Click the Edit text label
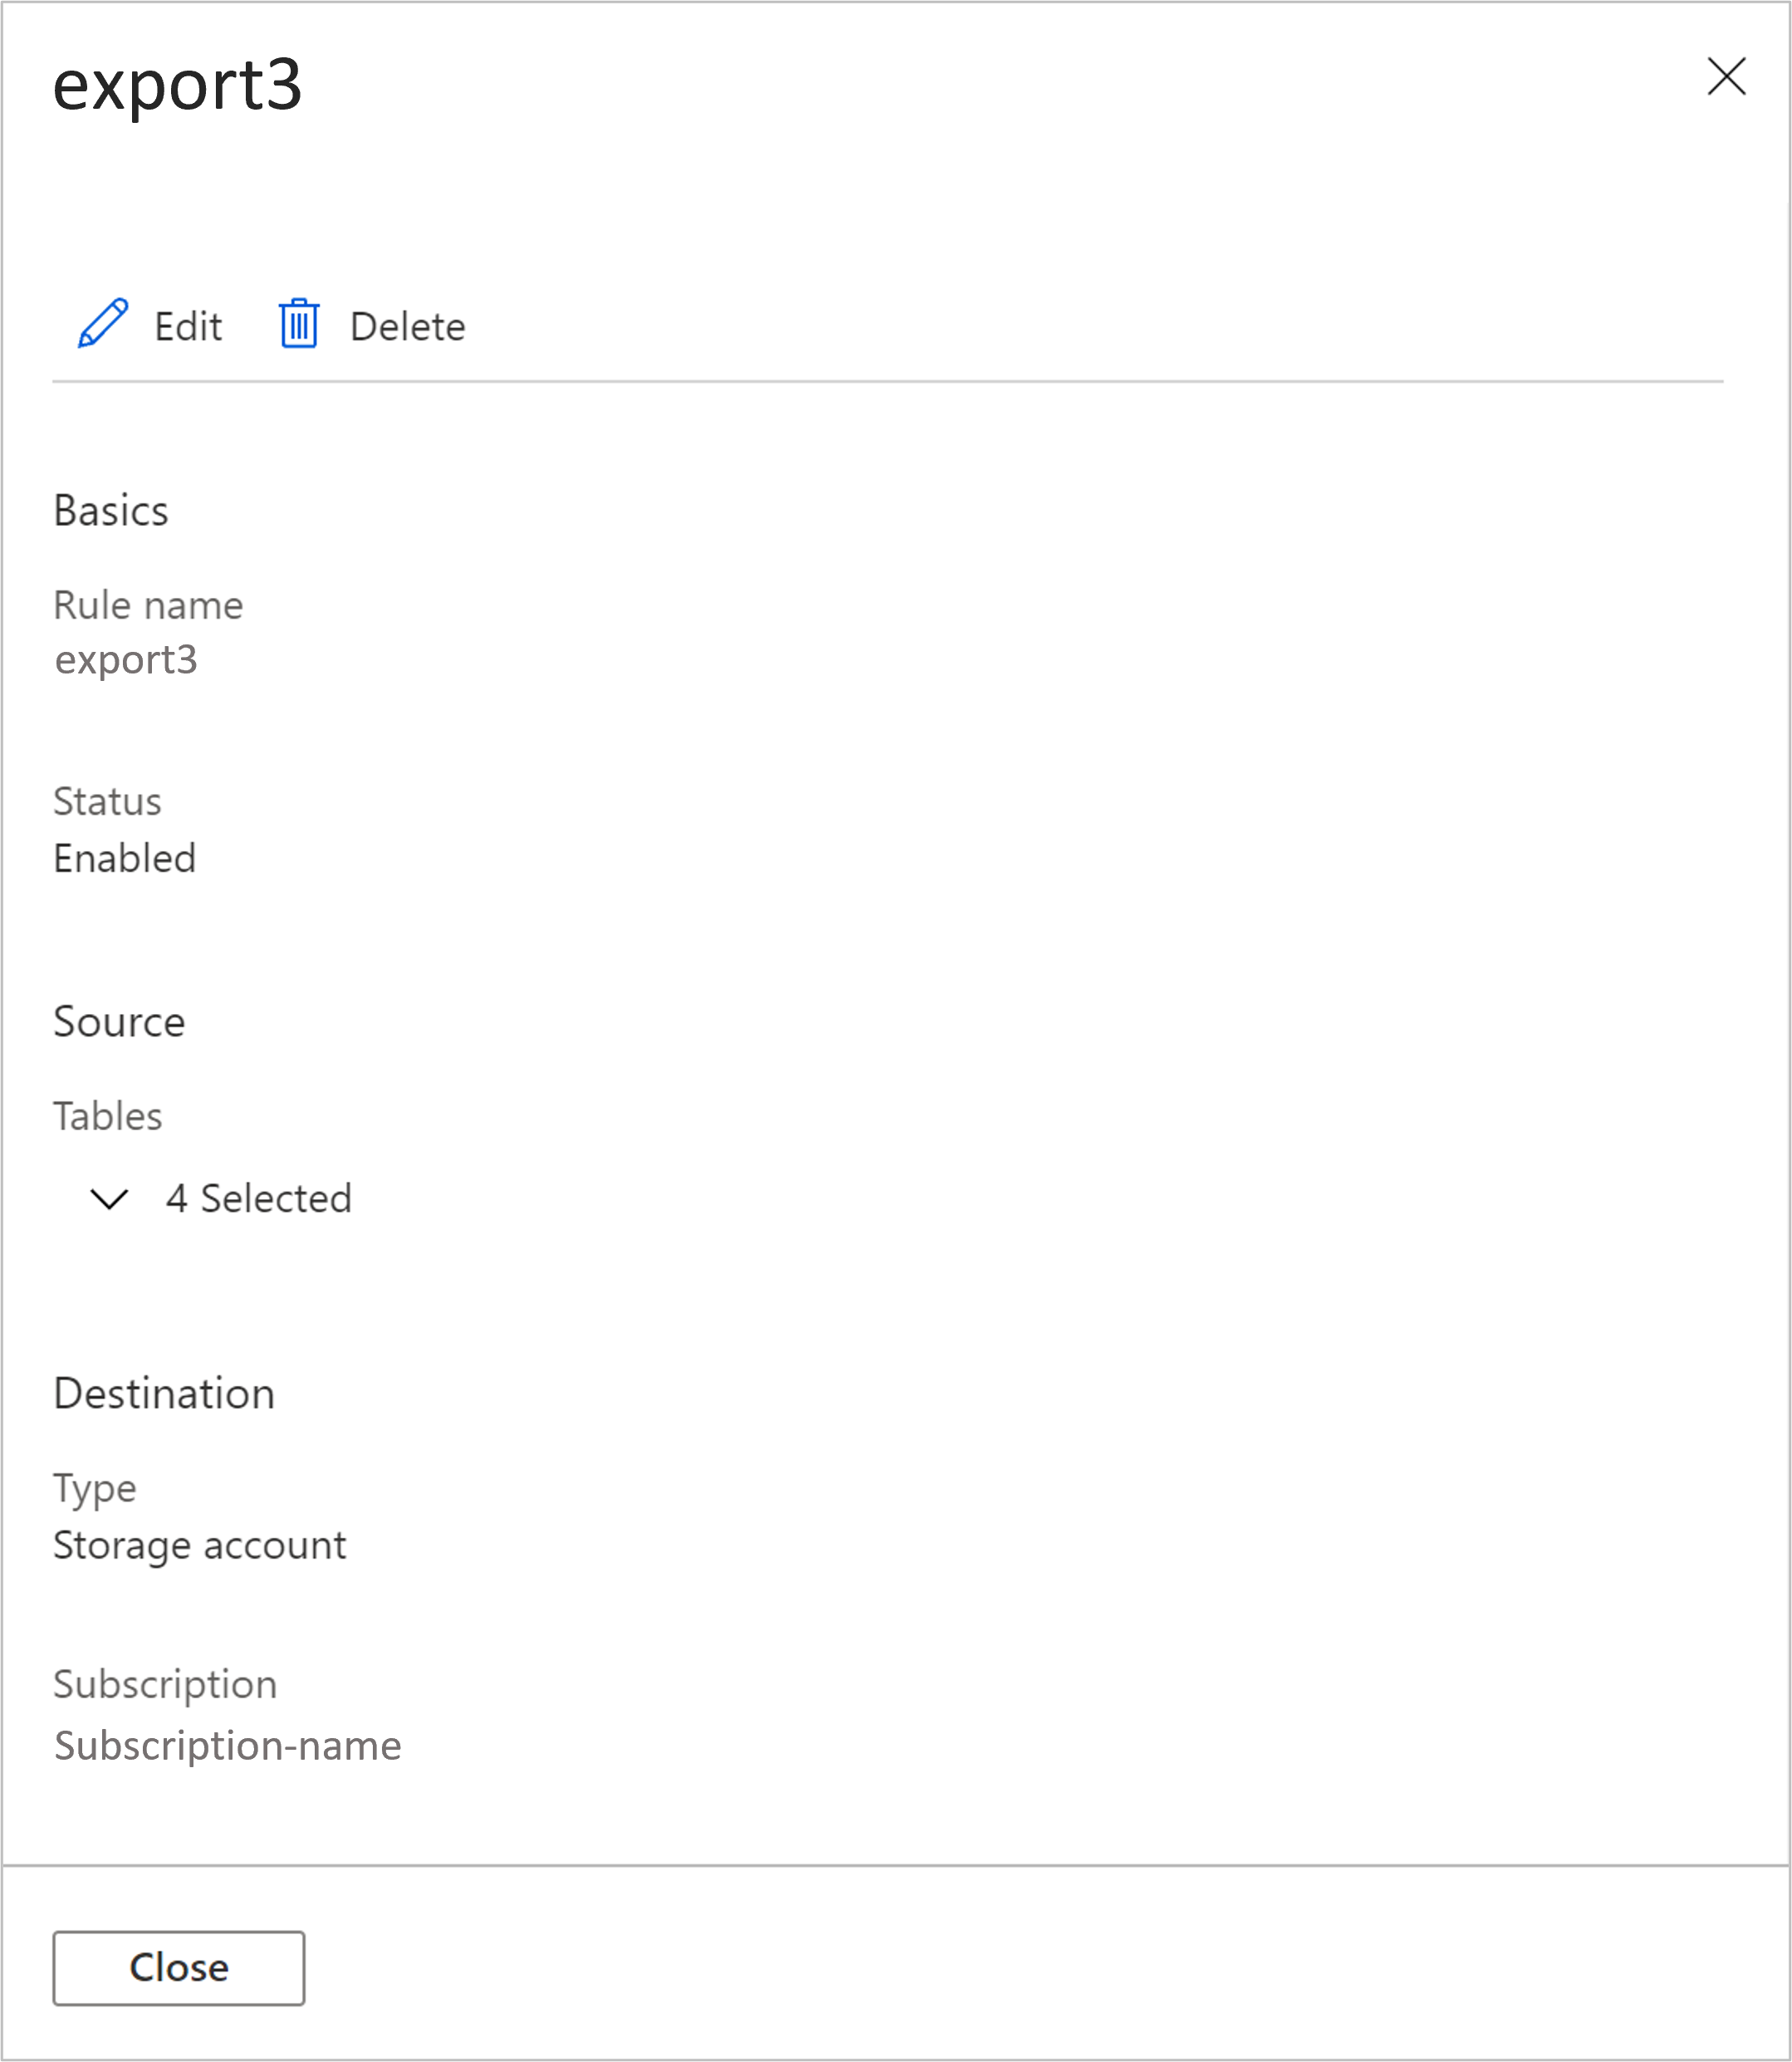This screenshot has height=2062, width=1792. (x=188, y=327)
